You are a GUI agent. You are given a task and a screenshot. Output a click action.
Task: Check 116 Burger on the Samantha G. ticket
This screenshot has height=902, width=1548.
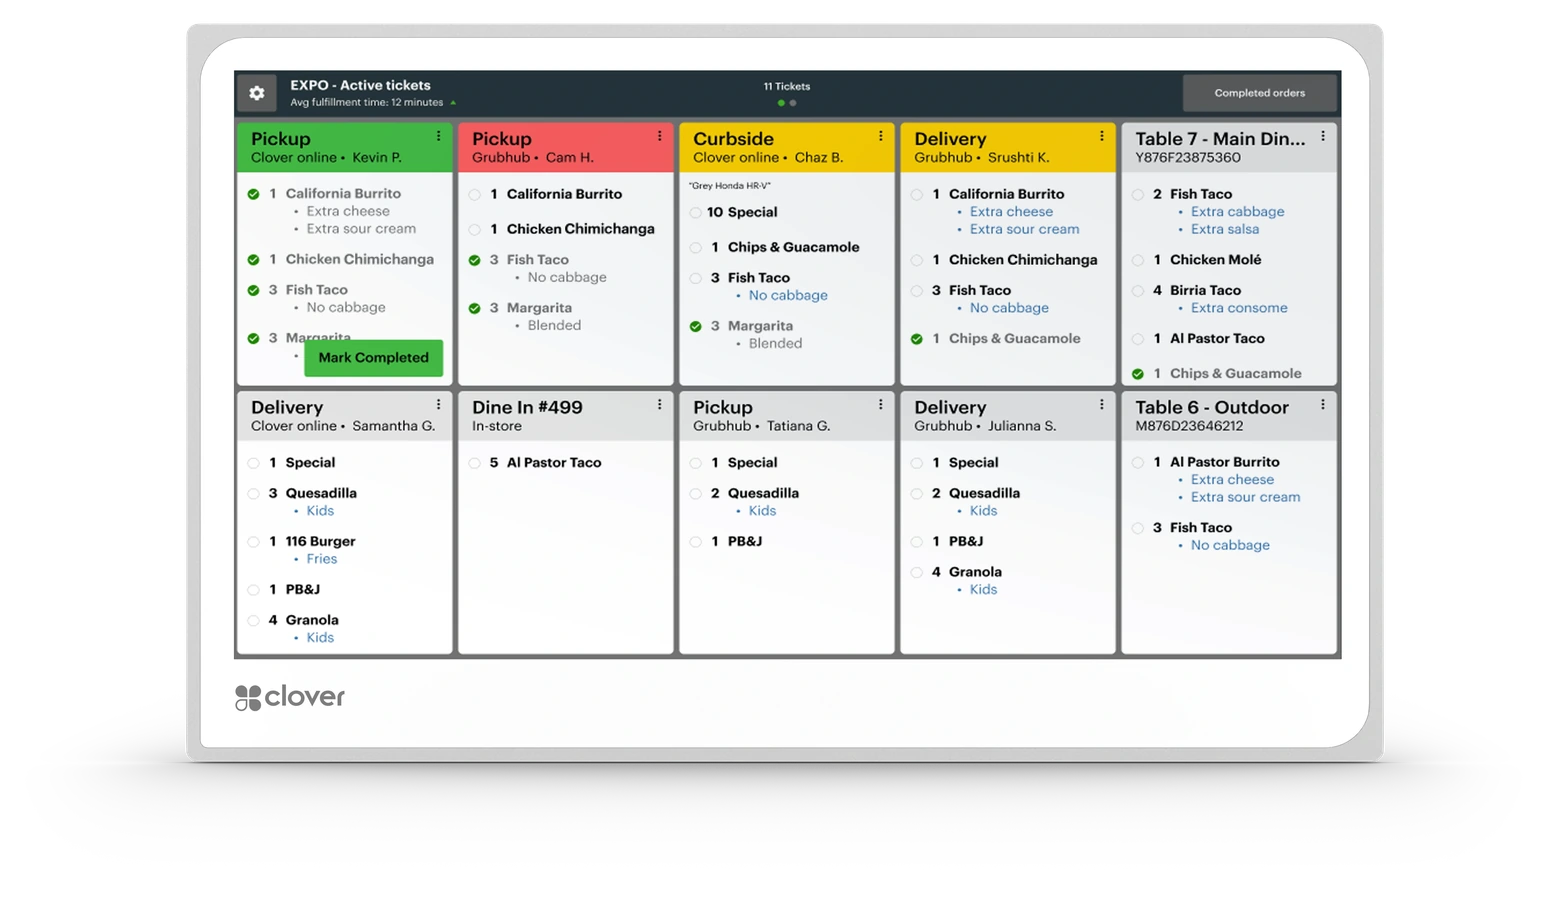pos(254,542)
